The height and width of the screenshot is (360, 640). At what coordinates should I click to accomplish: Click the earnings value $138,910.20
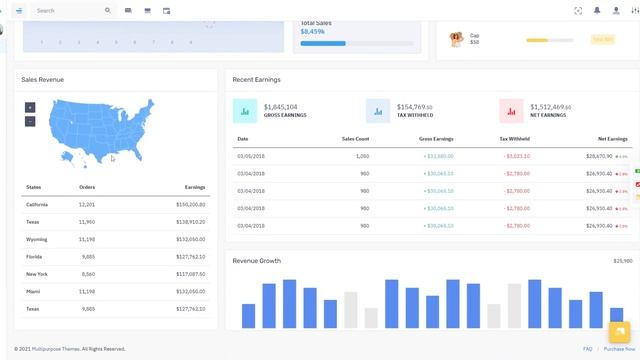click(x=191, y=222)
